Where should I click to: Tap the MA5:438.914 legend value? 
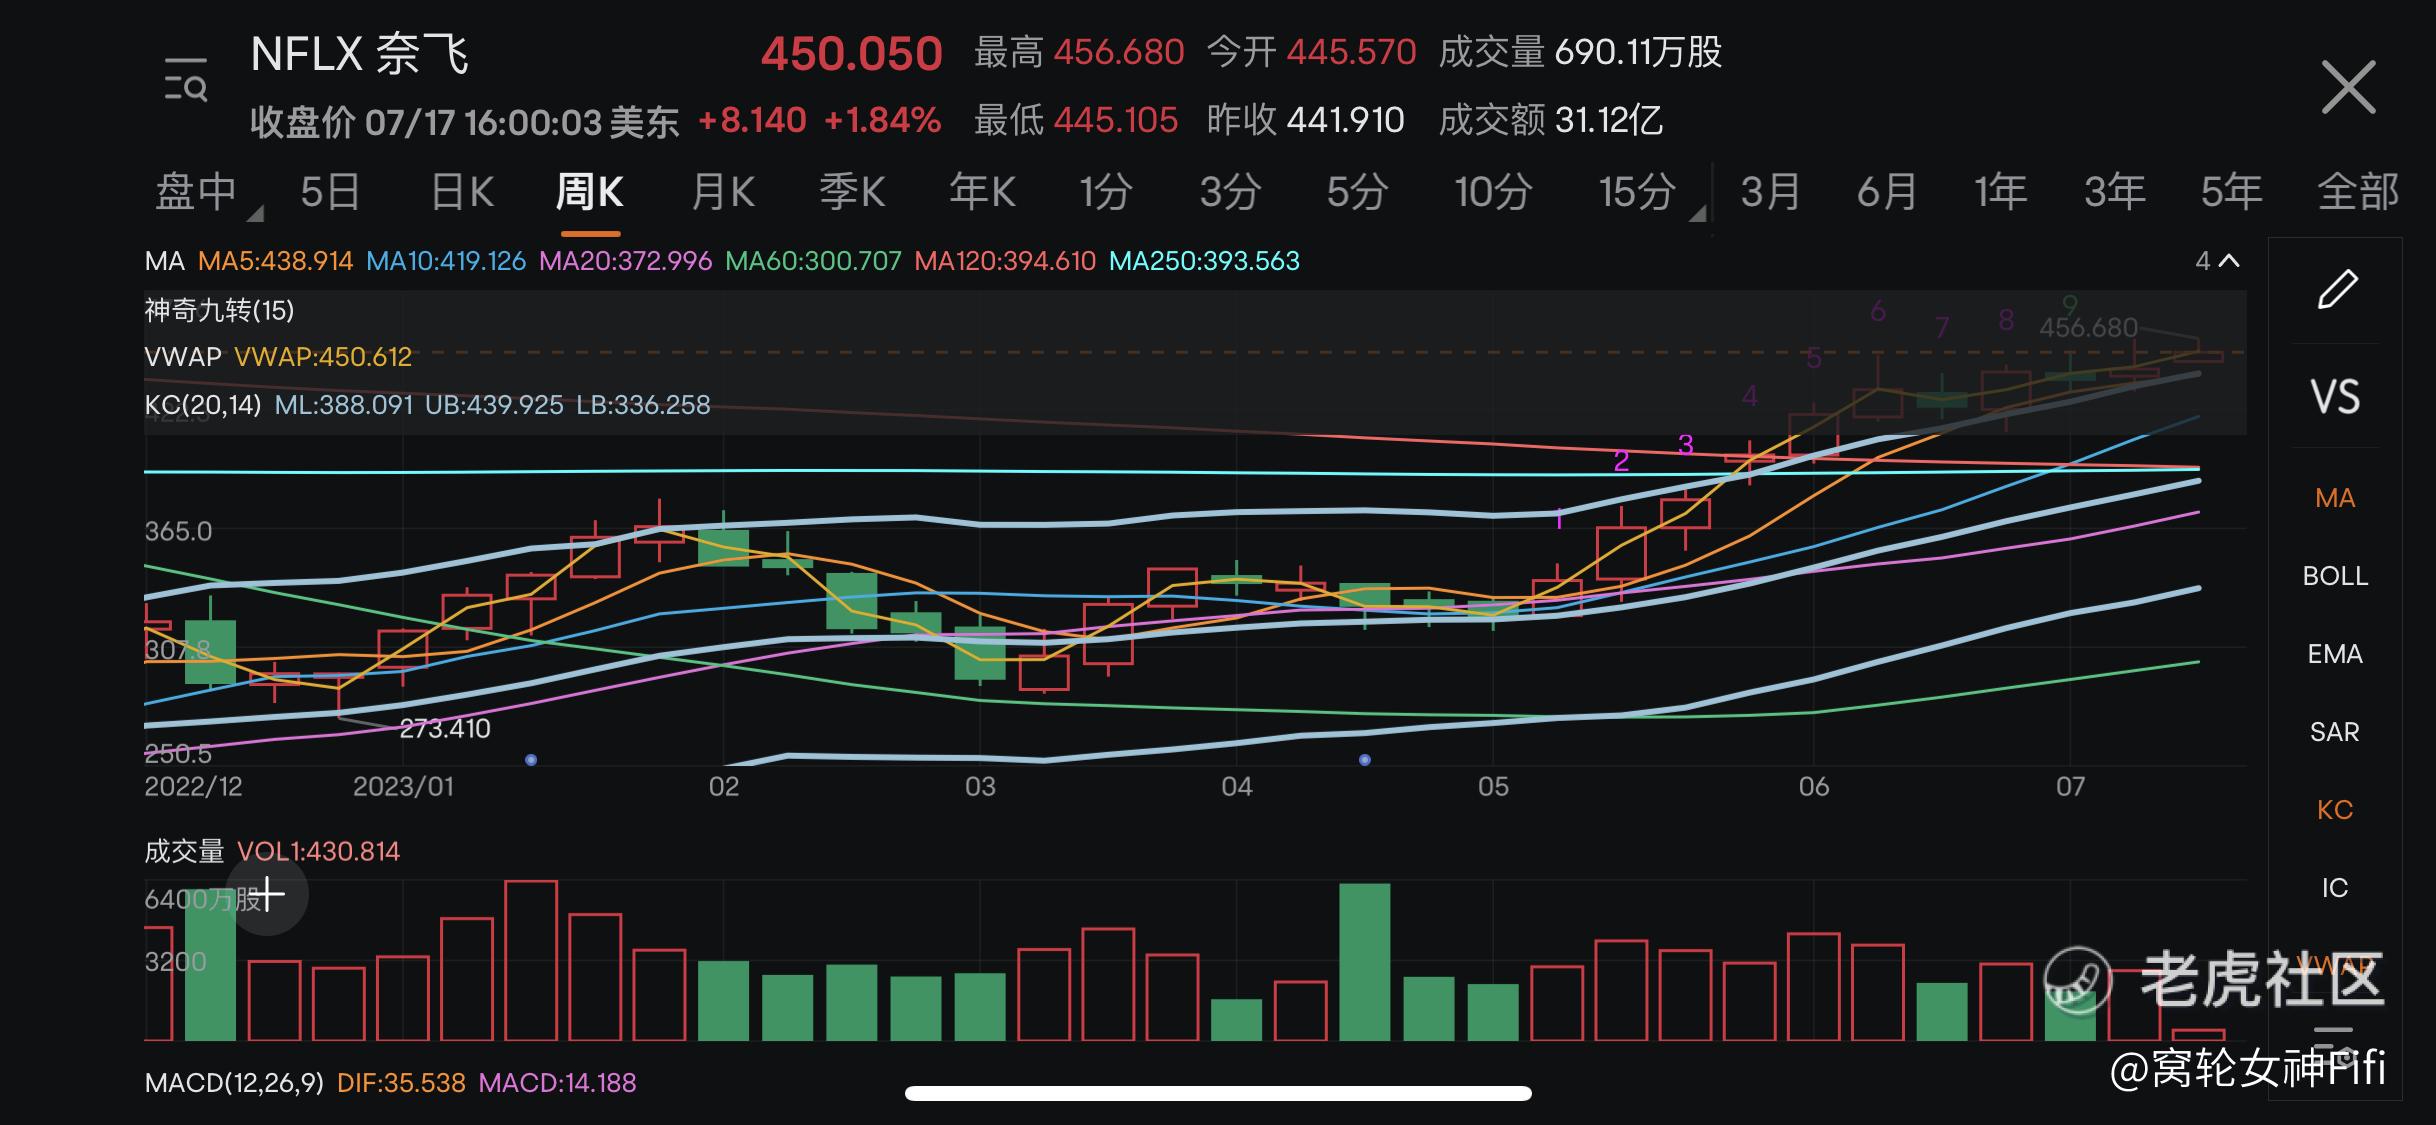[x=276, y=262]
